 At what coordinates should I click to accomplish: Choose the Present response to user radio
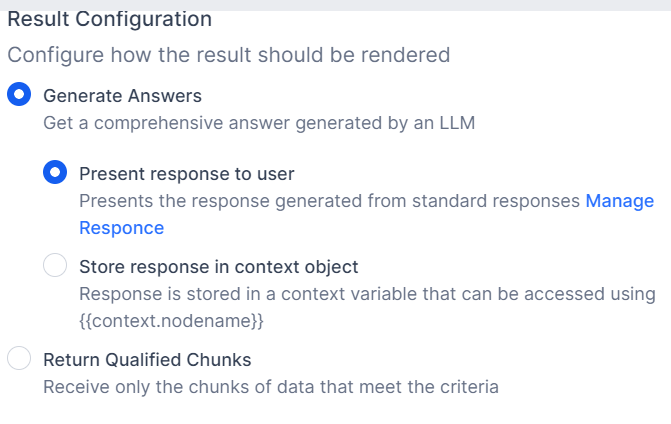[x=55, y=173]
